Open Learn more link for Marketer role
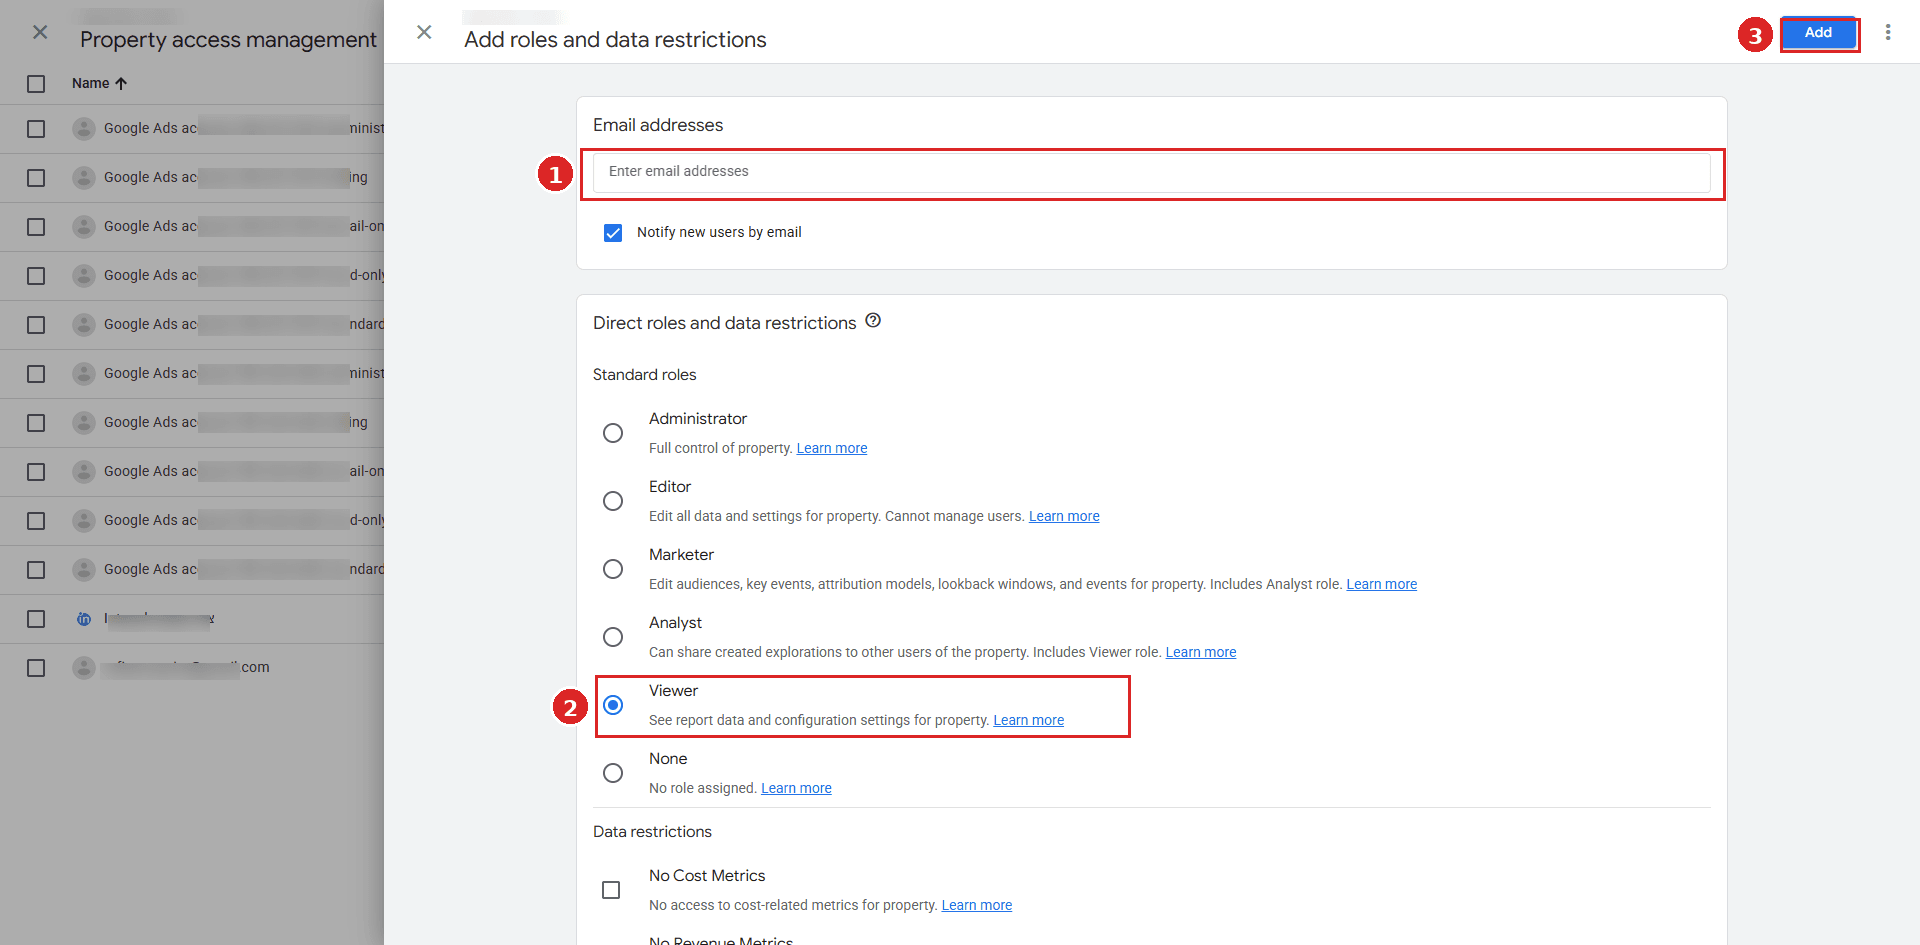The height and width of the screenshot is (945, 1920). [x=1382, y=584]
